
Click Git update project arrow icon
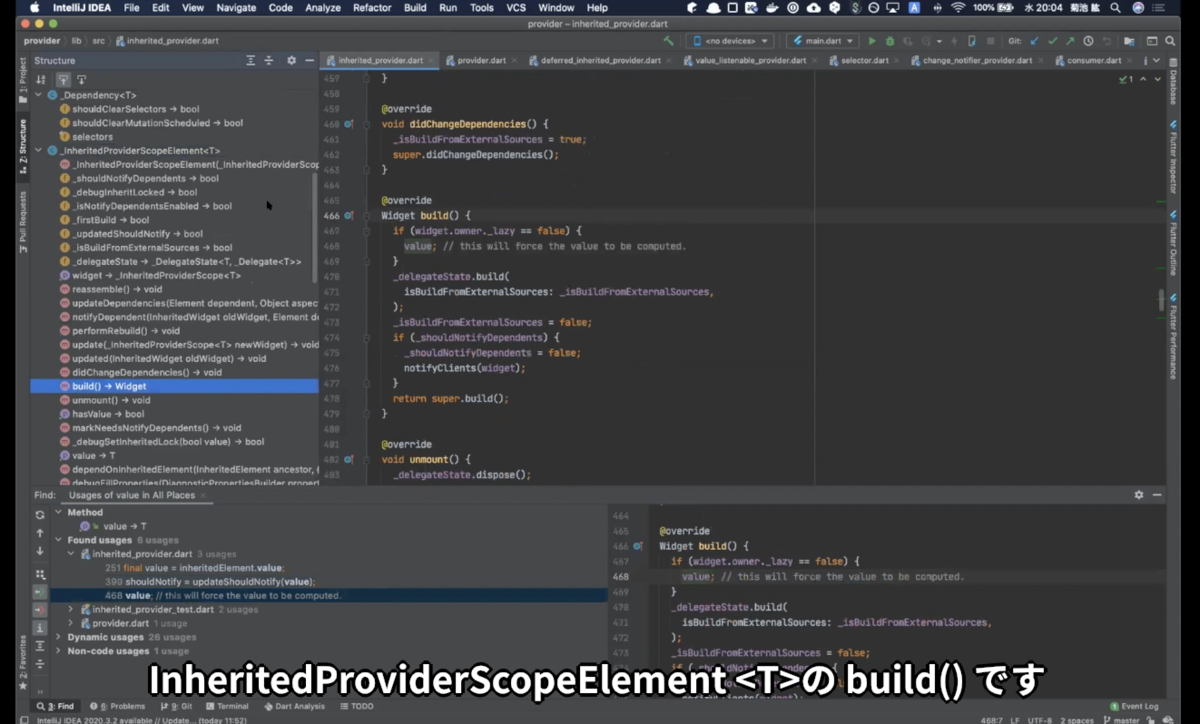1034,41
